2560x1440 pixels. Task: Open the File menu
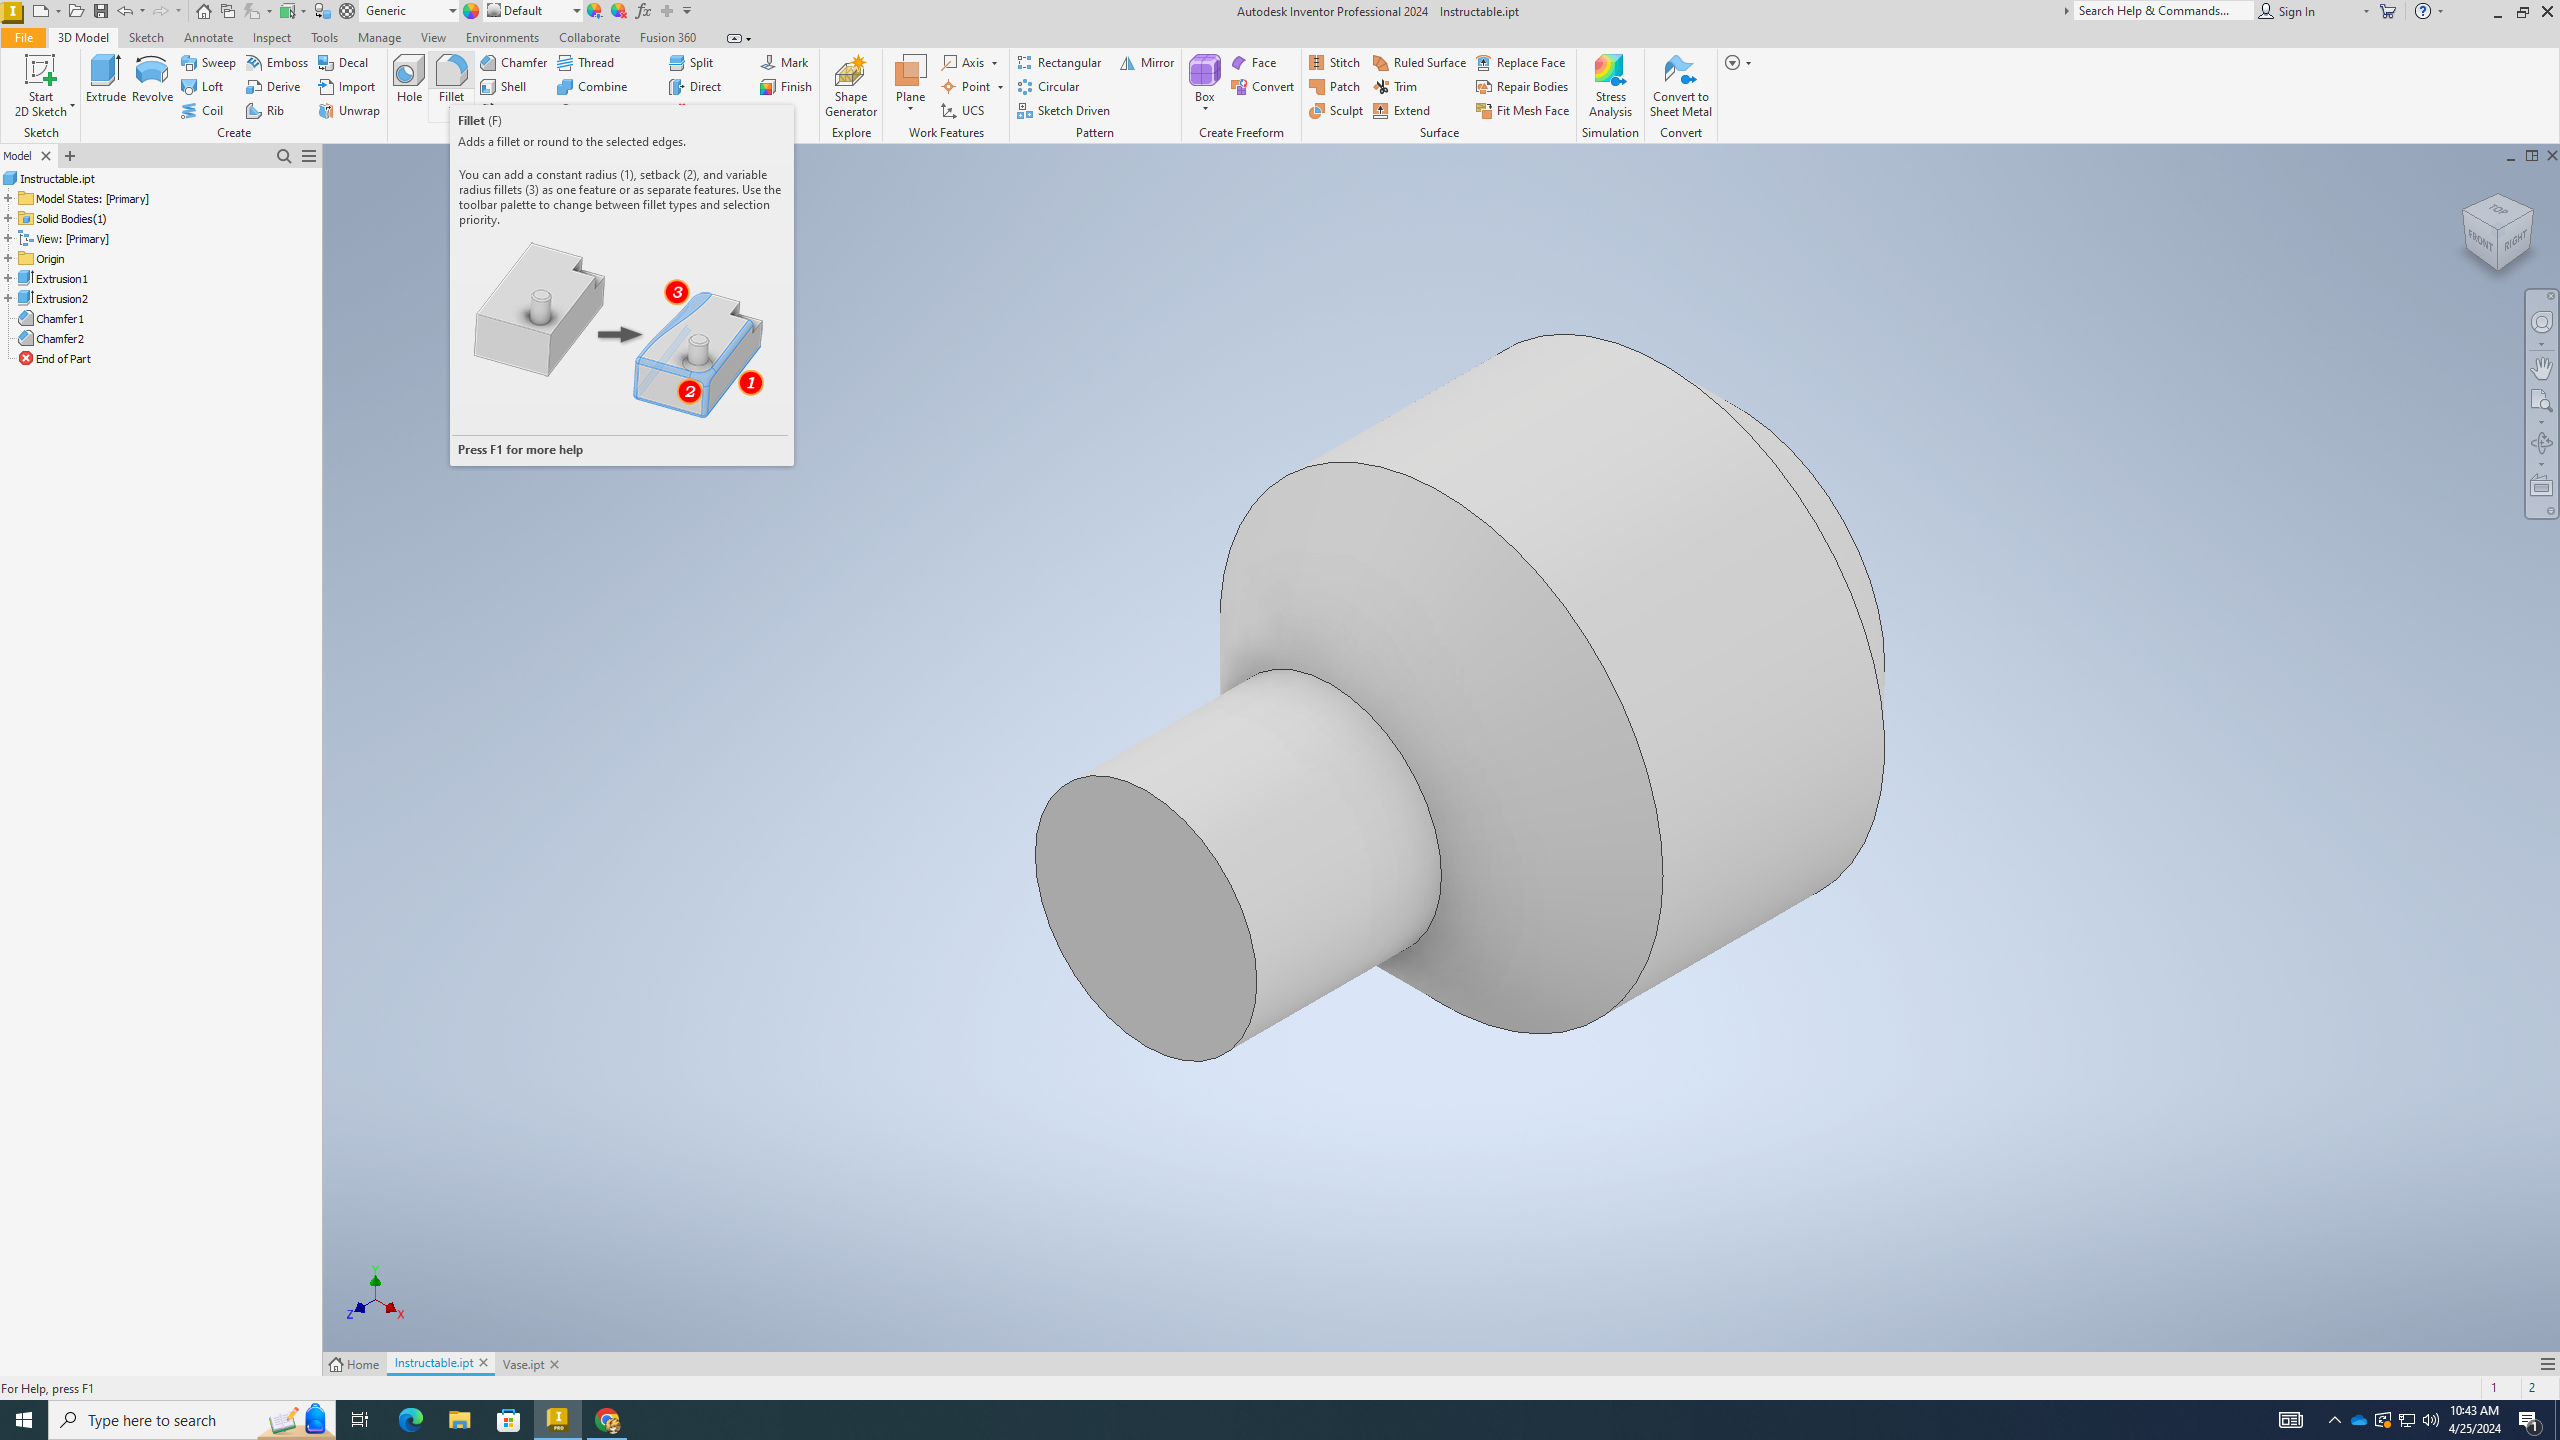click(23, 38)
